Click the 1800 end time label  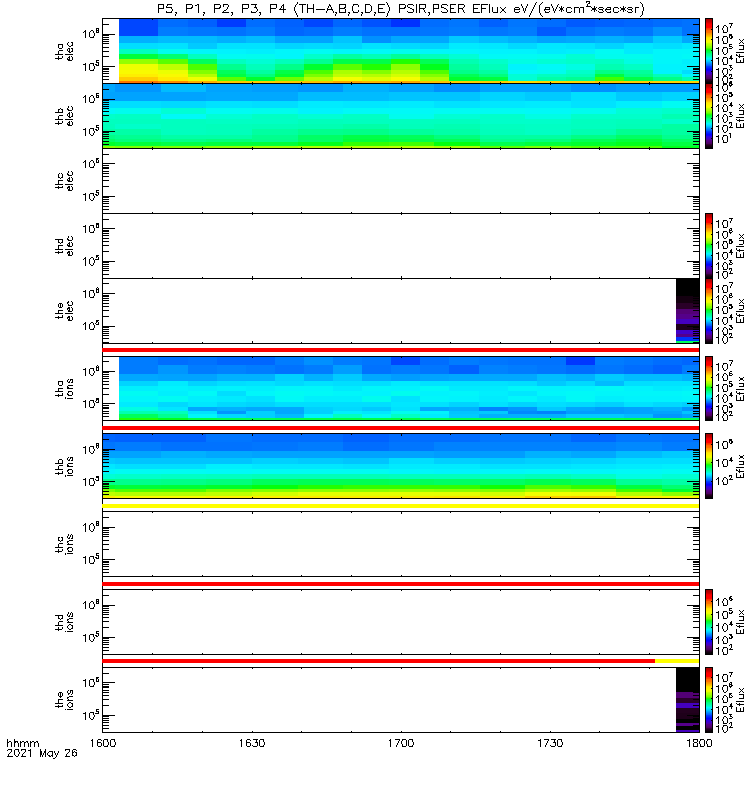[x=699, y=743]
